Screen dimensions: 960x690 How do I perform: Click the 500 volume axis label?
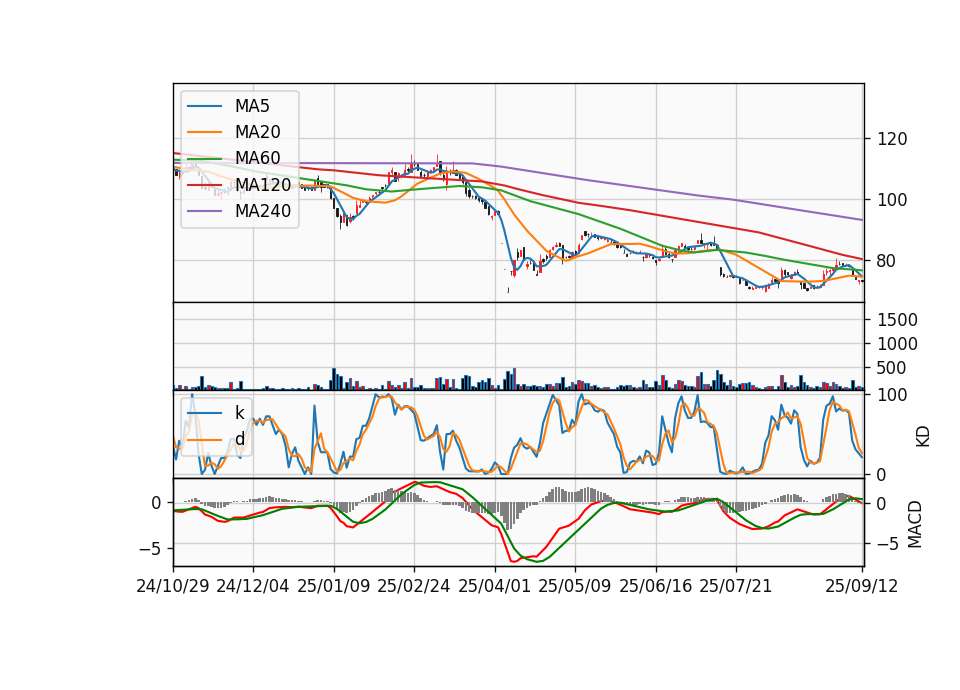pyautogui.click(x=892, y=368)
